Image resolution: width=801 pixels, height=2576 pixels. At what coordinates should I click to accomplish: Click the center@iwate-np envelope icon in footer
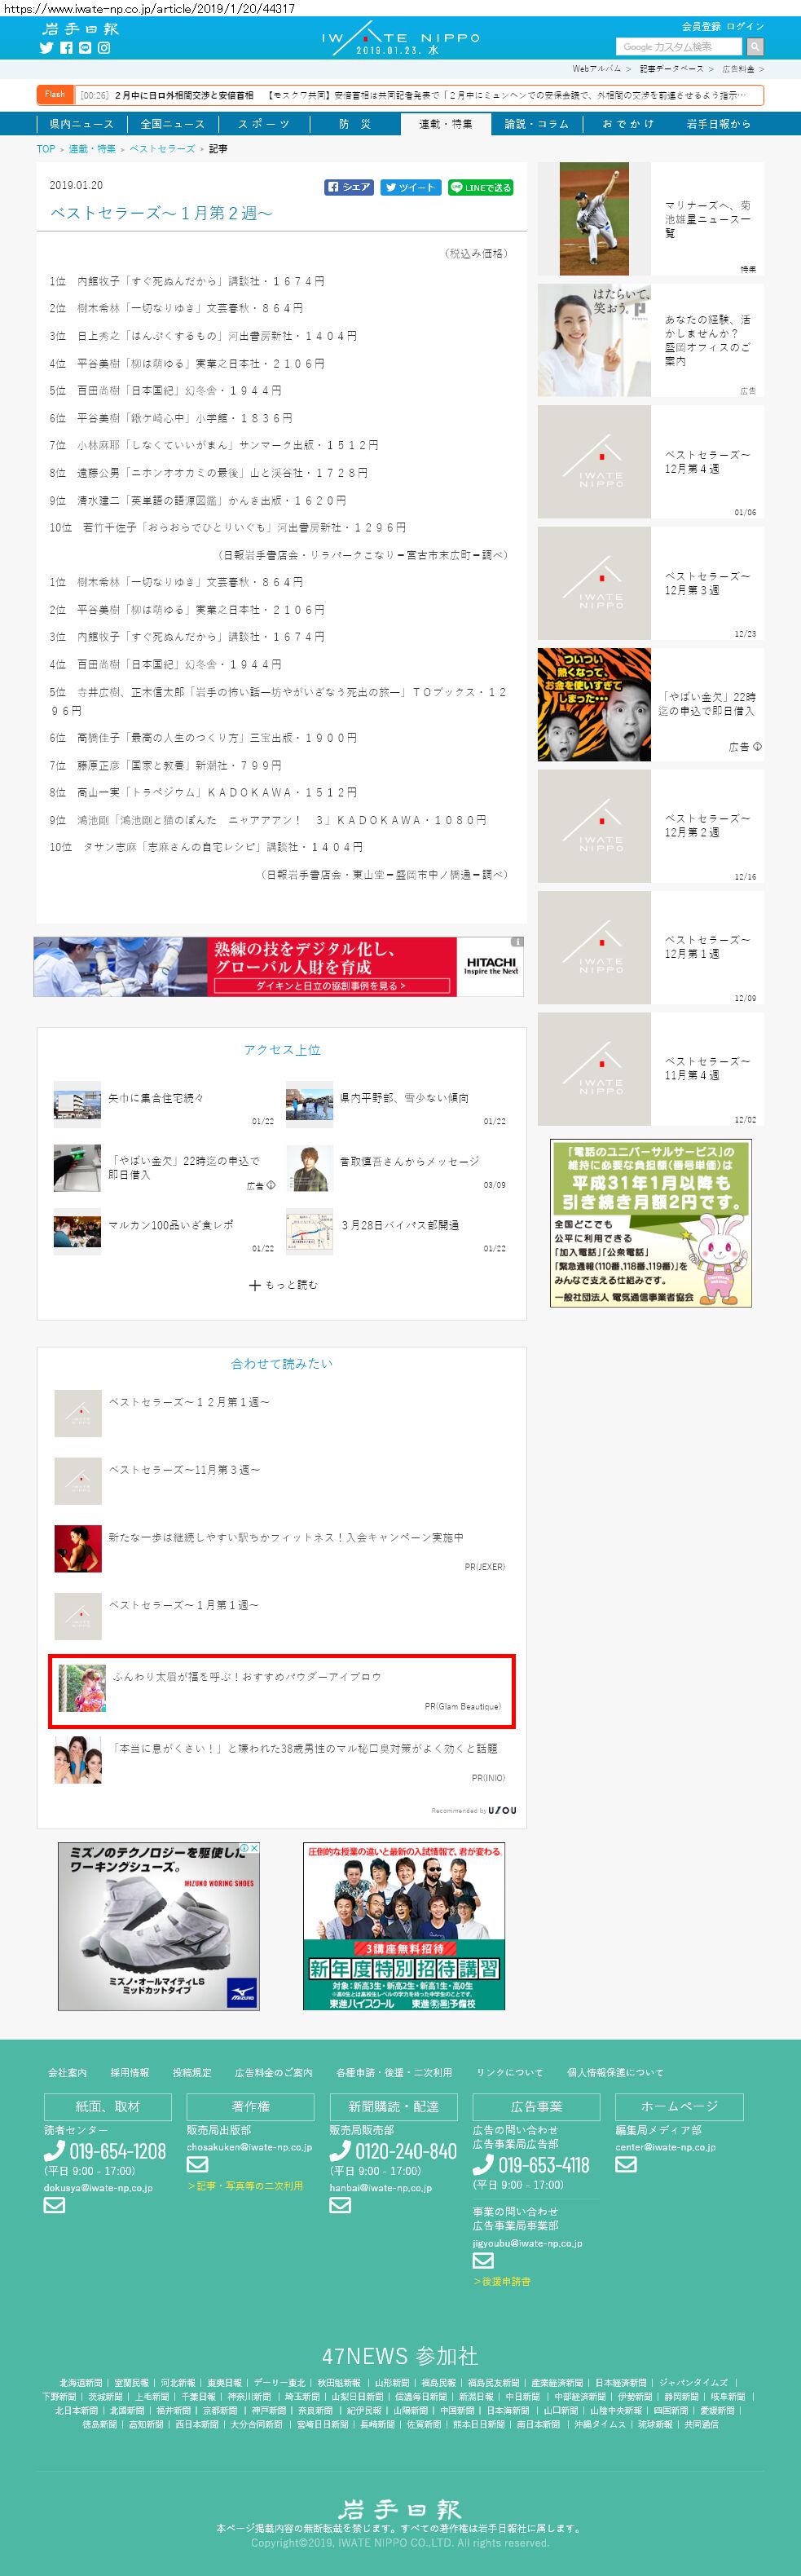626,2164
